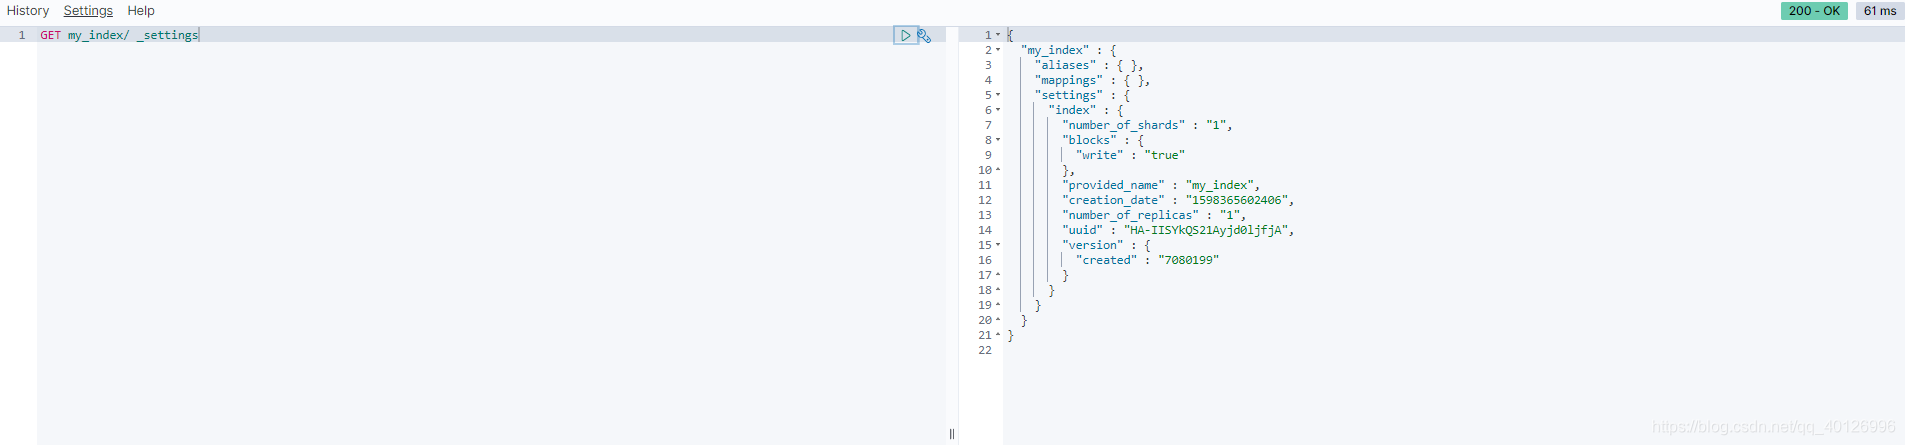Collapse the root object fold arrow at line 1
The image size is (1905, 445).
pos(998,35)
